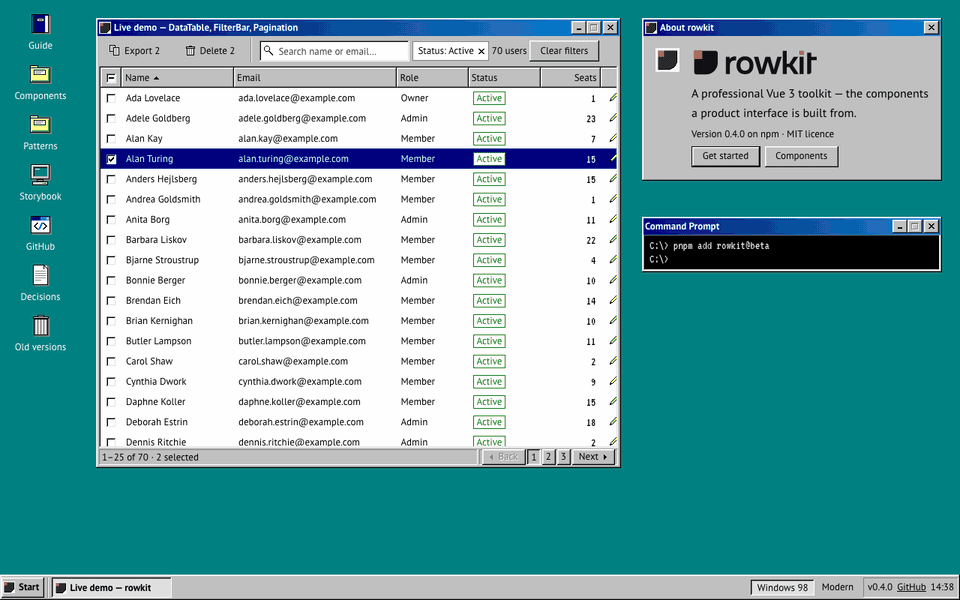Sort by the Status column header
The height and width of the screenshot is (600, 960).
(504, 78)
